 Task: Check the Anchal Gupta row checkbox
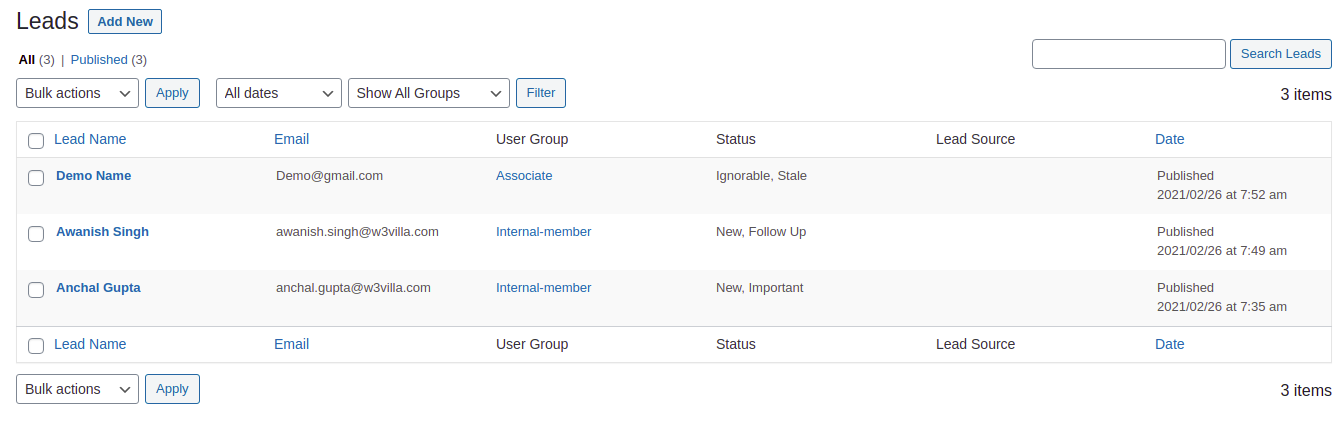click(36, 290)
